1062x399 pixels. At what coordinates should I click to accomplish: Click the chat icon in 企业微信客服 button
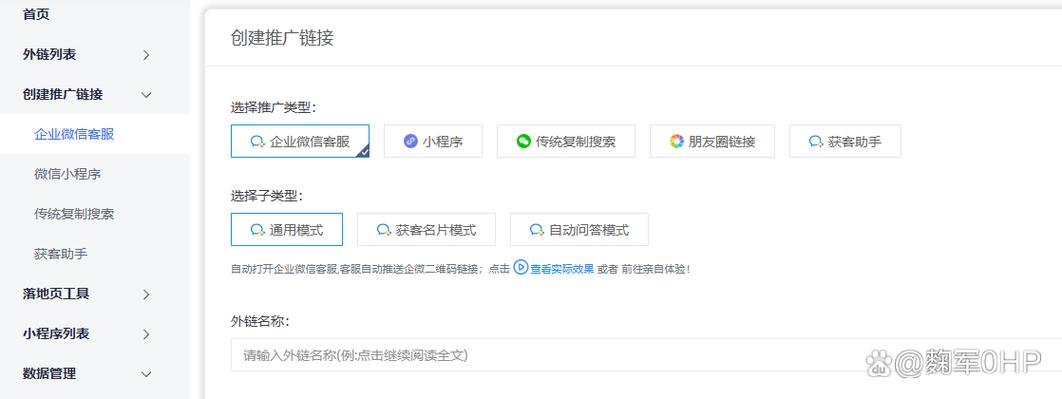(257, 142)
